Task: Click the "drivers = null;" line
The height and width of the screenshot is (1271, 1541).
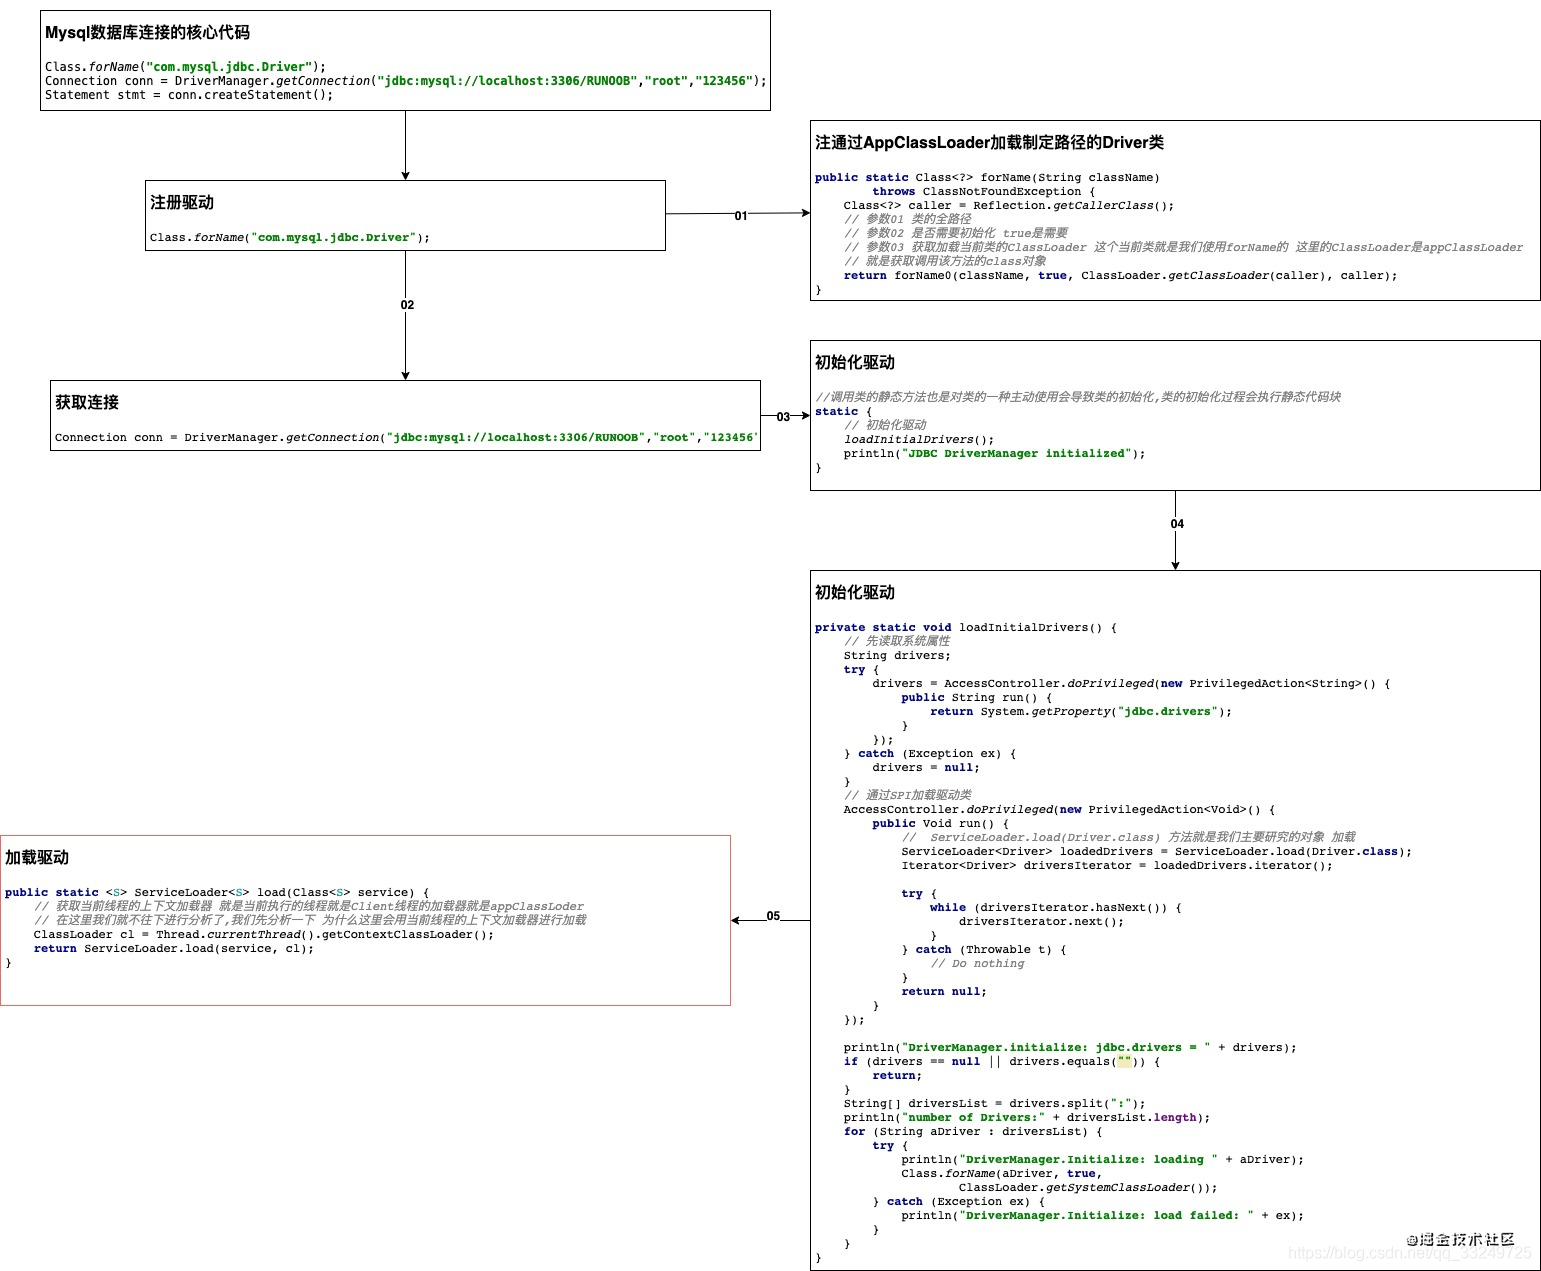Action: (x=926, y=767)
